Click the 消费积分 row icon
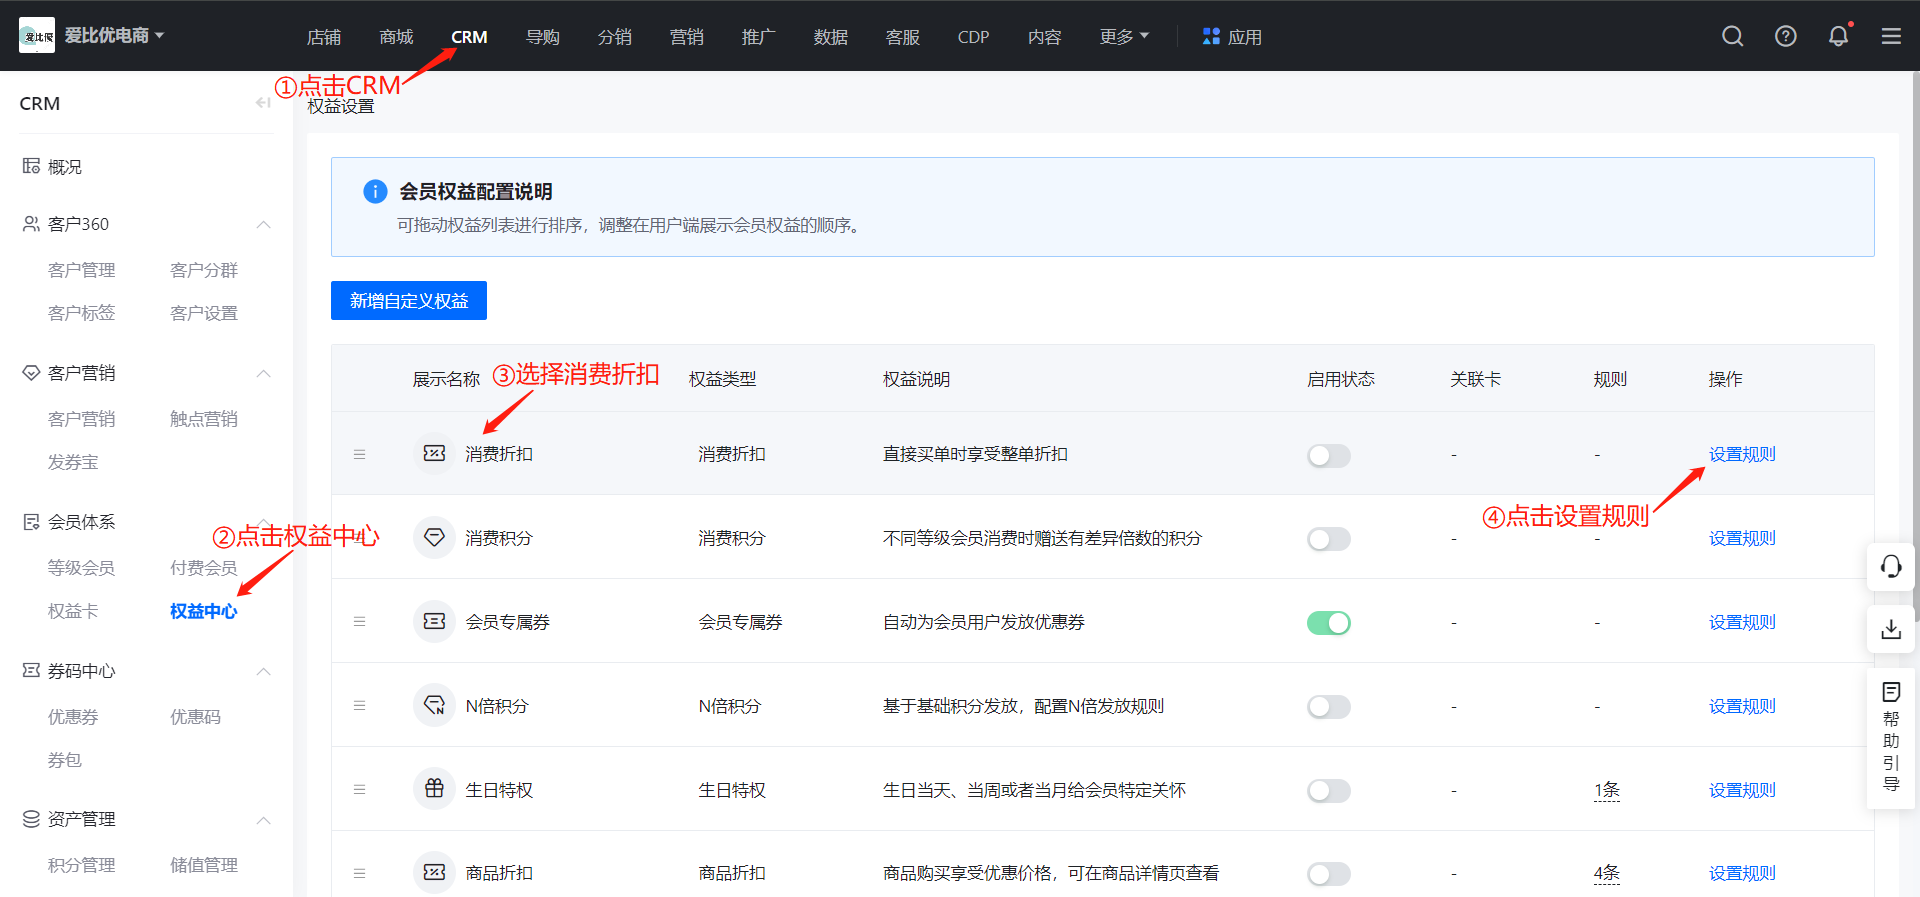1920x897 pixels. click(x=434, y=538)
